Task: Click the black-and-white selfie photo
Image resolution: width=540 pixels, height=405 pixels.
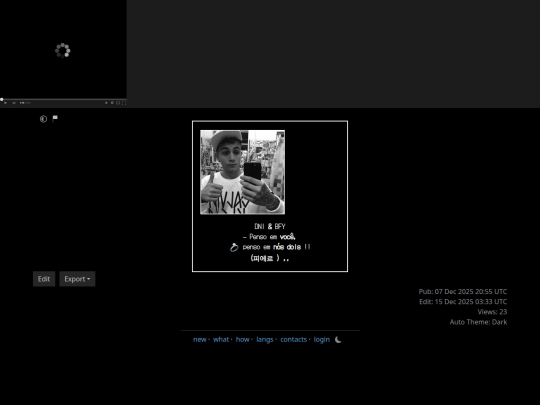Action: 242,172
